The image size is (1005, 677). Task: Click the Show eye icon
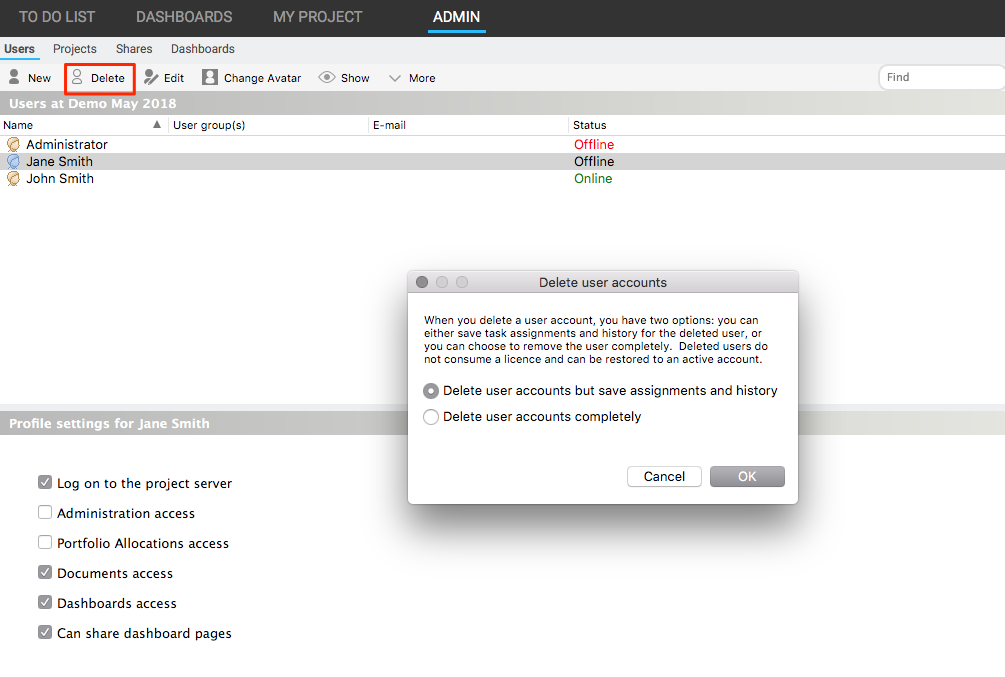(x=327, y=77)
